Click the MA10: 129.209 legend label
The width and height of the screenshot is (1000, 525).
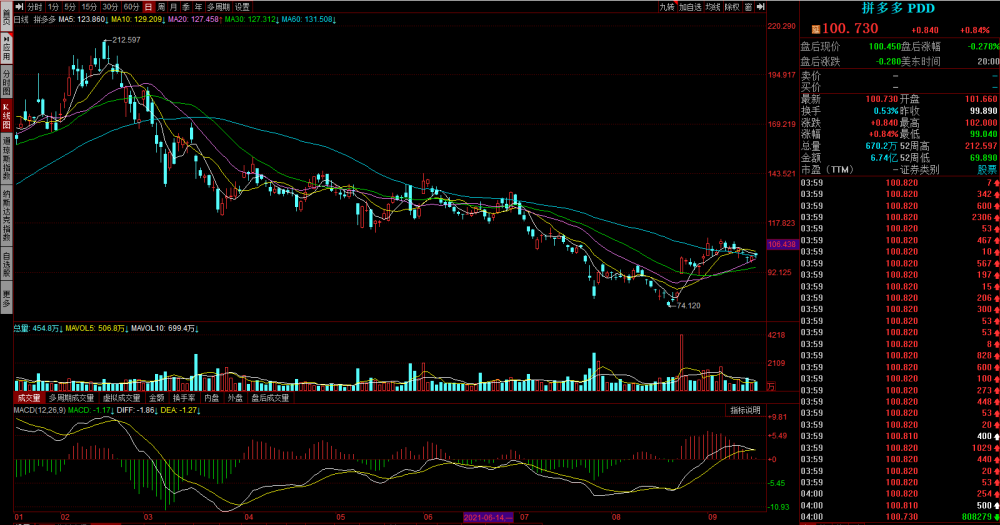(x=138, y=20)
